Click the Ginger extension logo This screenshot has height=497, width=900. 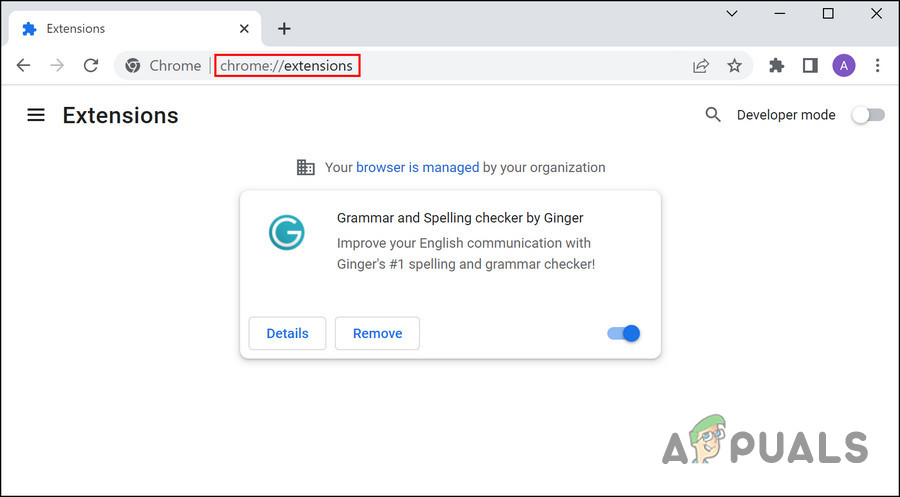tap(286, 232)
